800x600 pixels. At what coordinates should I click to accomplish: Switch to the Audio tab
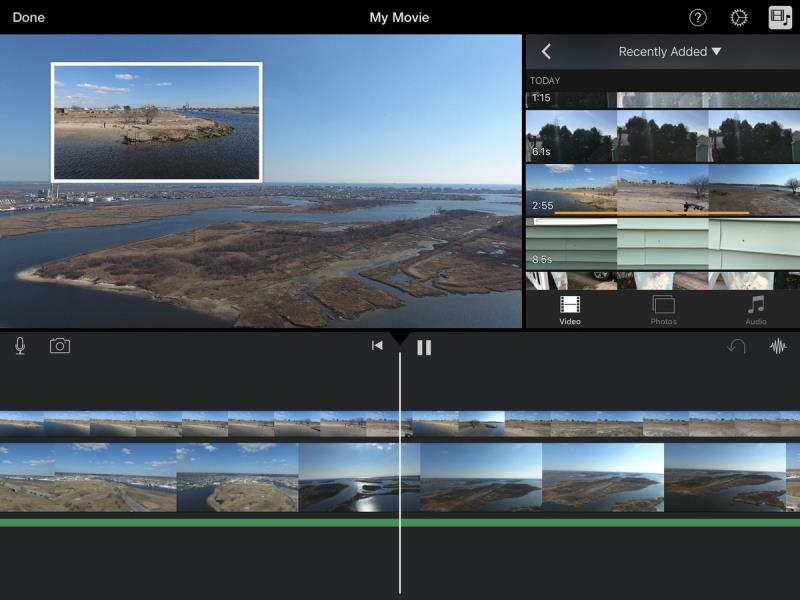pos(756,310)
